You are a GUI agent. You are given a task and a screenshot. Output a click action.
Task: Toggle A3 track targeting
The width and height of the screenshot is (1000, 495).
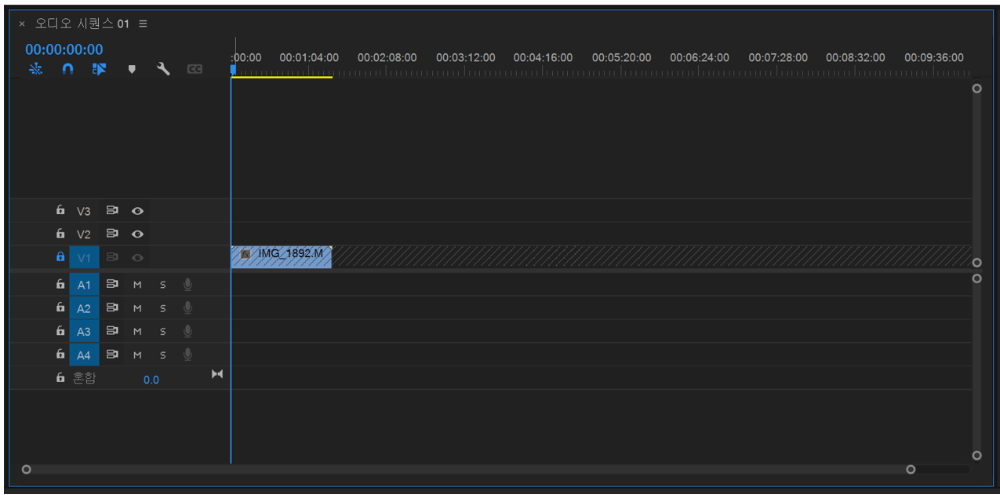[x=84, y=332]
